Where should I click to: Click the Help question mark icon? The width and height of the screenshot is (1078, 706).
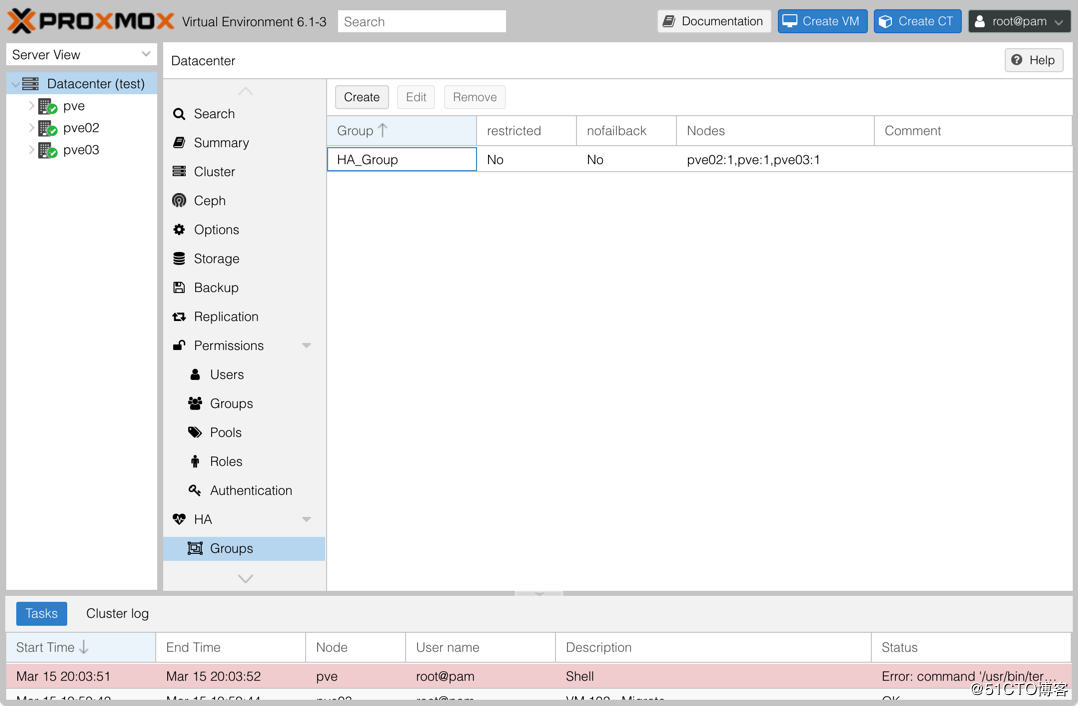click(1017, 60)
